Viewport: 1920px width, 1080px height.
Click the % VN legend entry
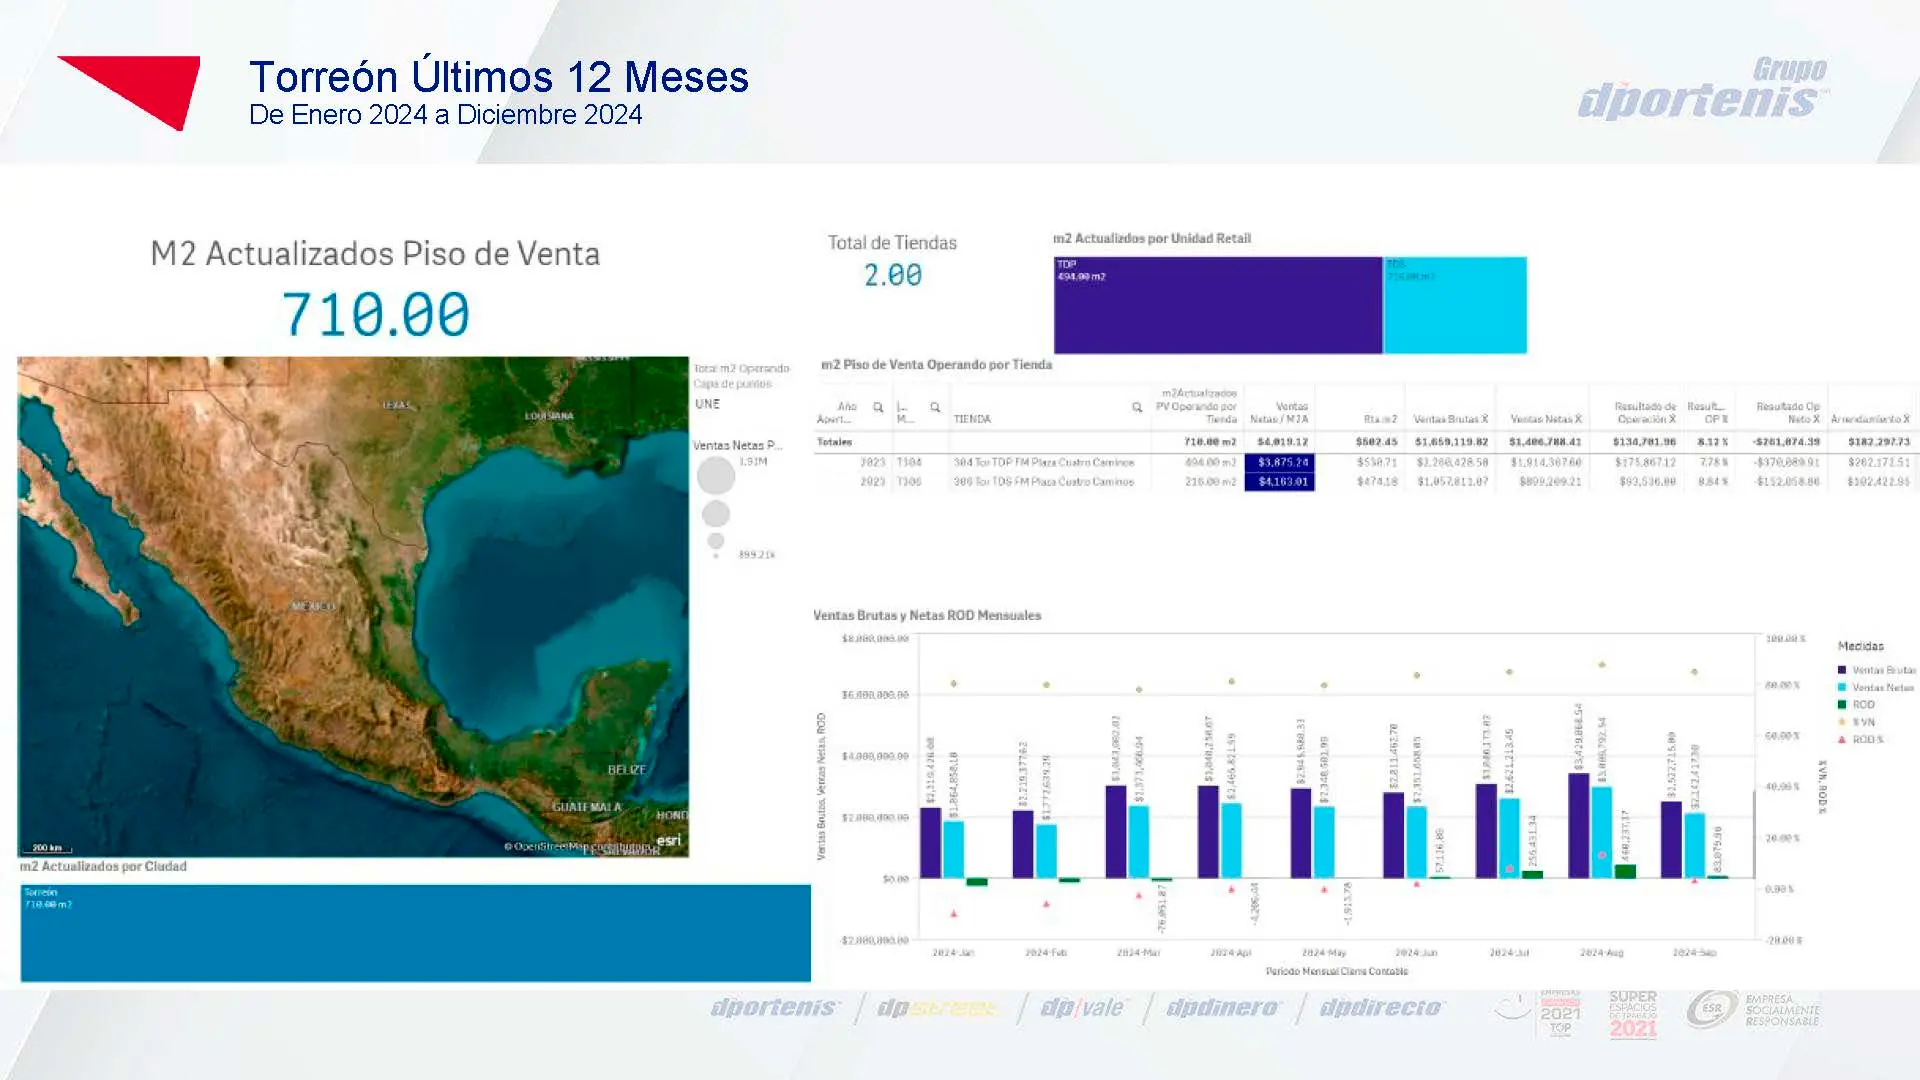point(1857,722)
